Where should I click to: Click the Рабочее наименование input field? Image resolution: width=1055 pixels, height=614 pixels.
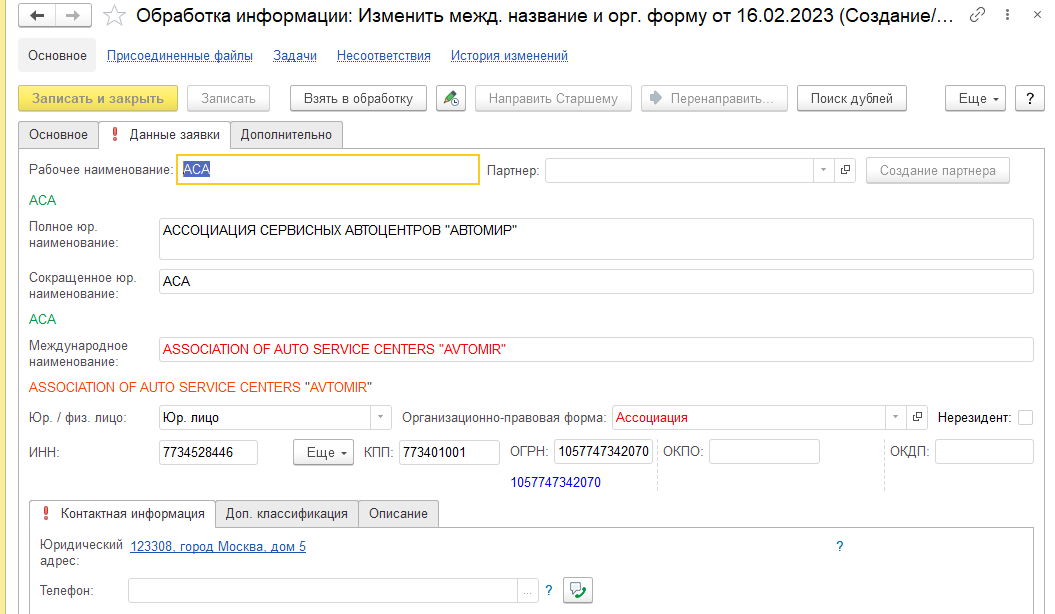click(328, 169)
